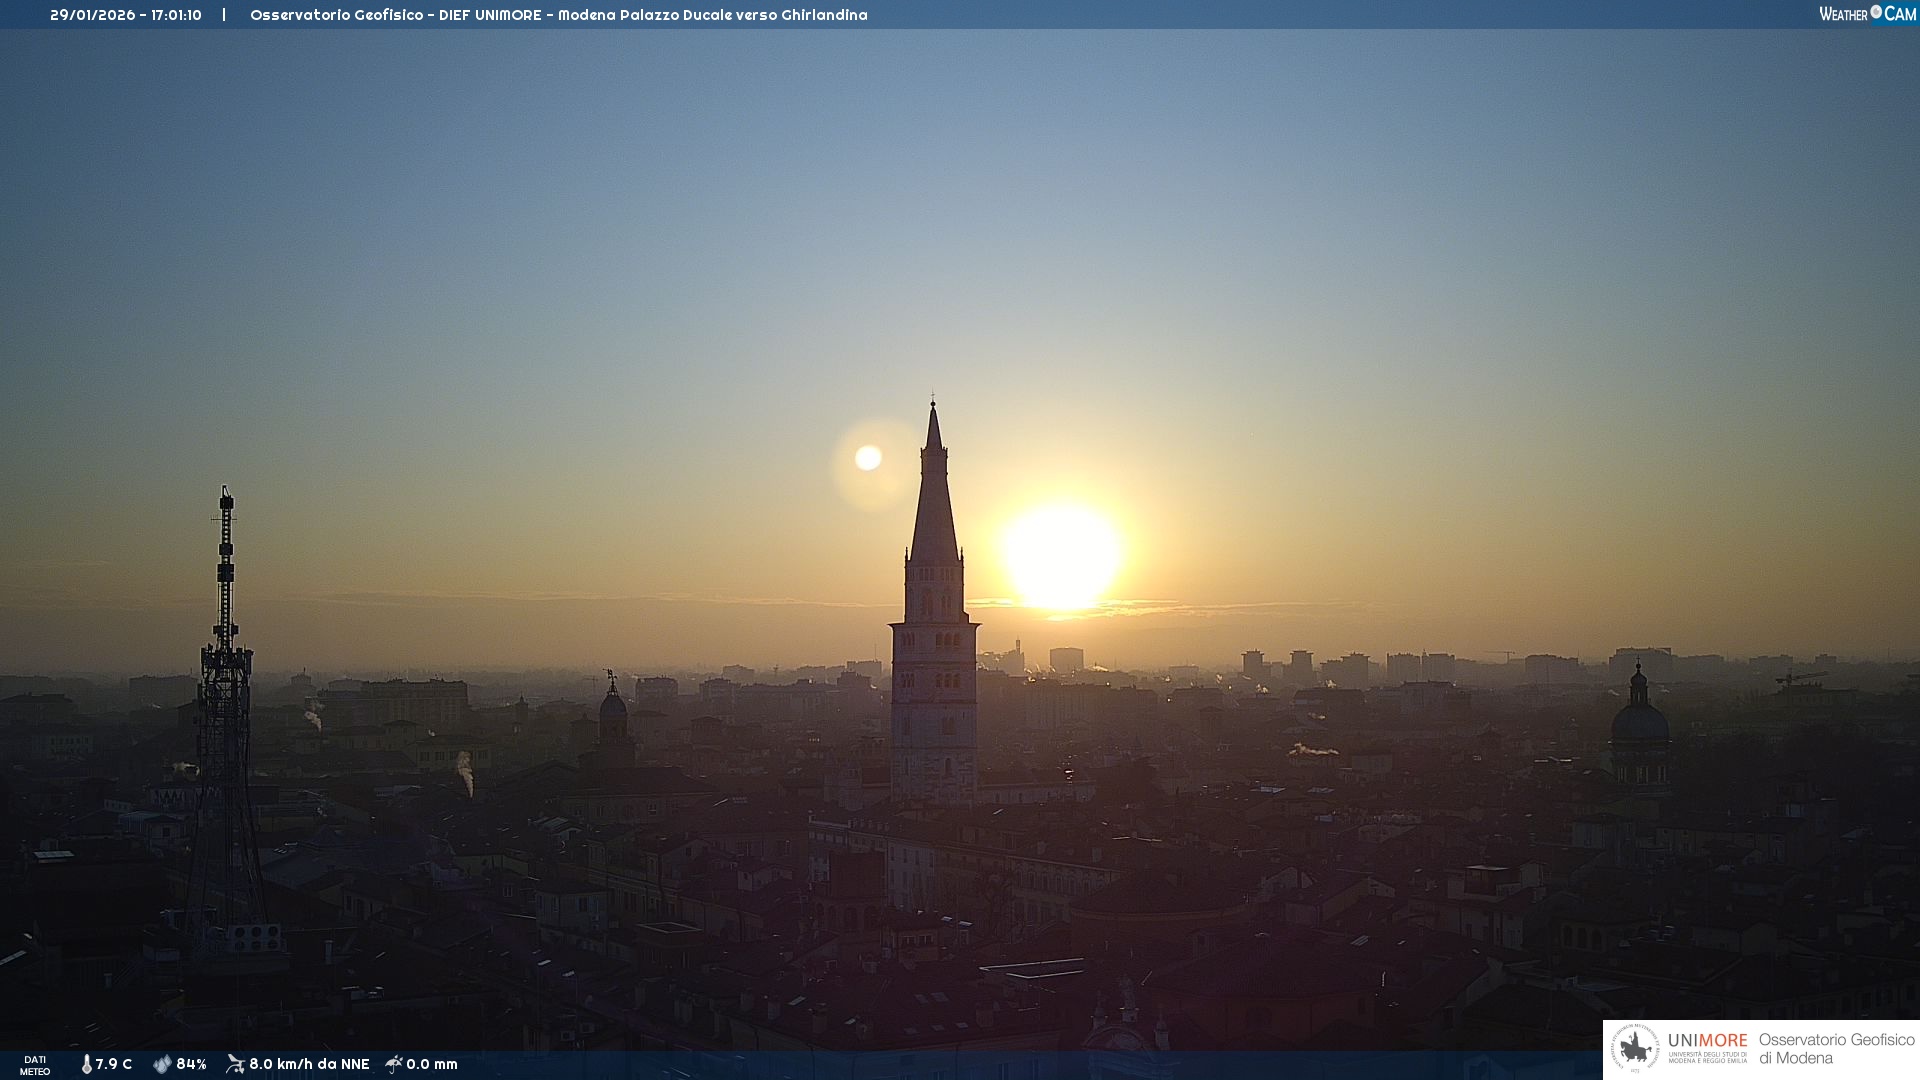
Task: Click the 0.0 mm rainfall value
Action: coord(432,1064)
